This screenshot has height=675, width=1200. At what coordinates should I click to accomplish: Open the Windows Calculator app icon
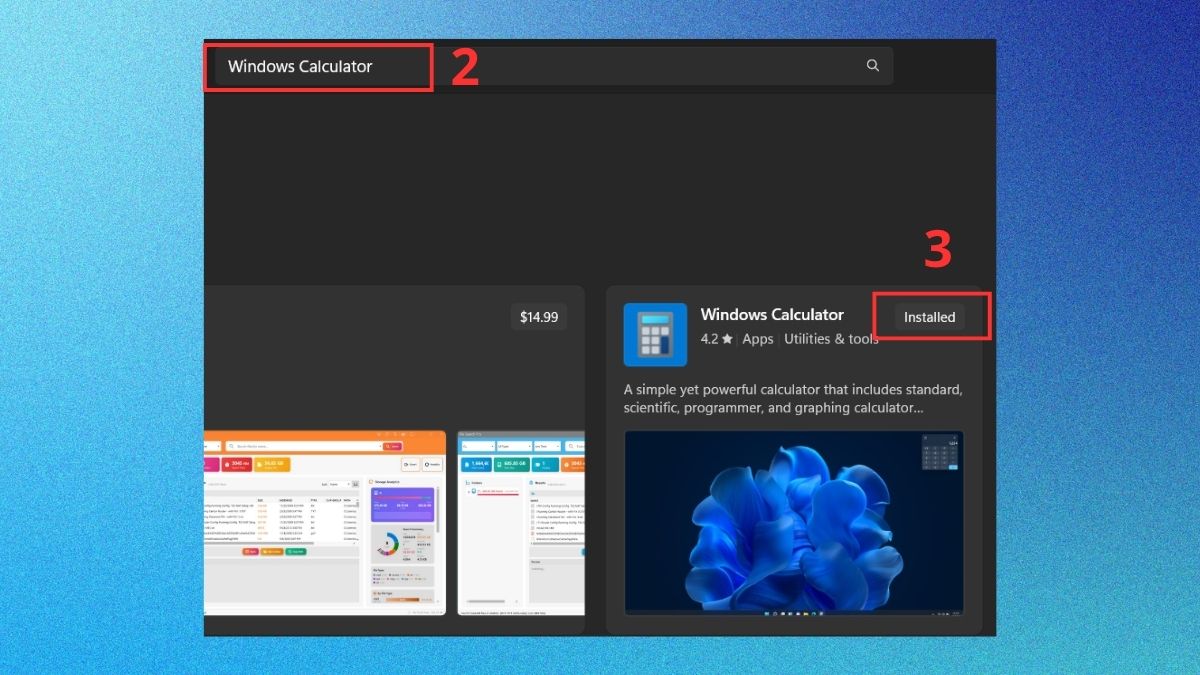[655, 334]
